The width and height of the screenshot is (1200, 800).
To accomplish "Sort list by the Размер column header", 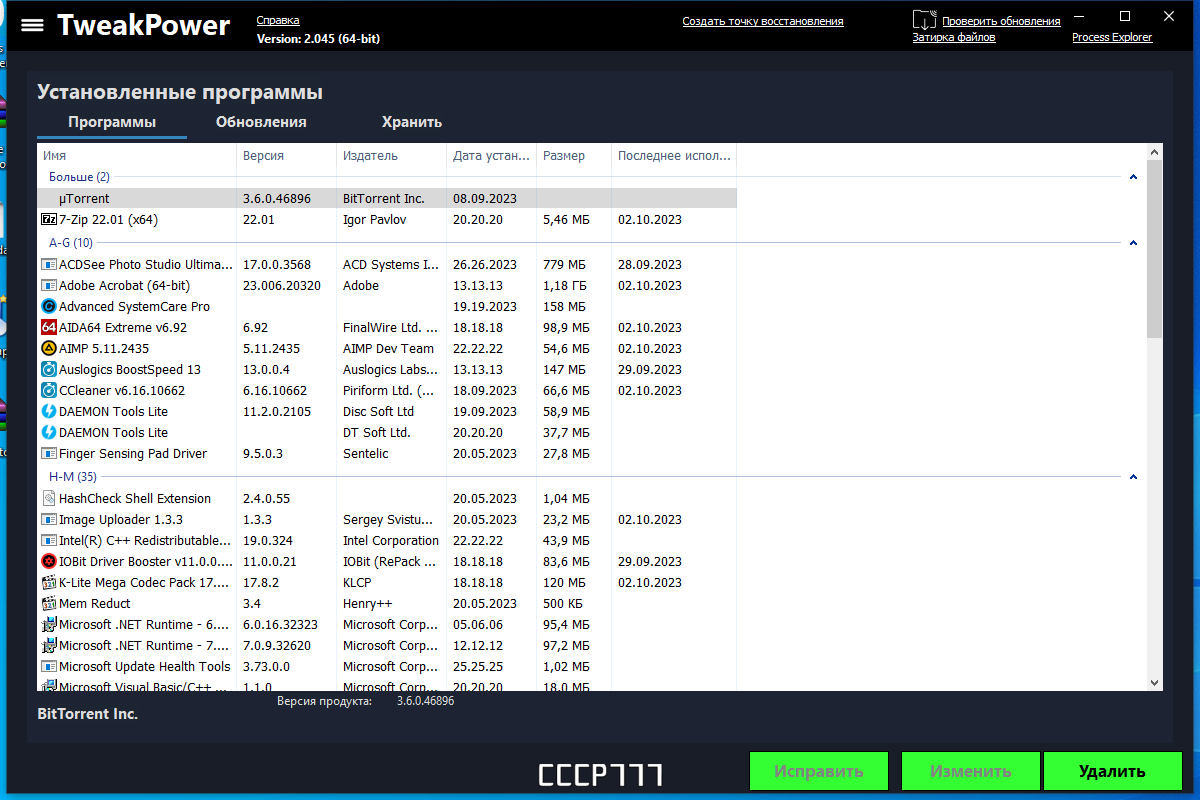I will tap(574, 156).
